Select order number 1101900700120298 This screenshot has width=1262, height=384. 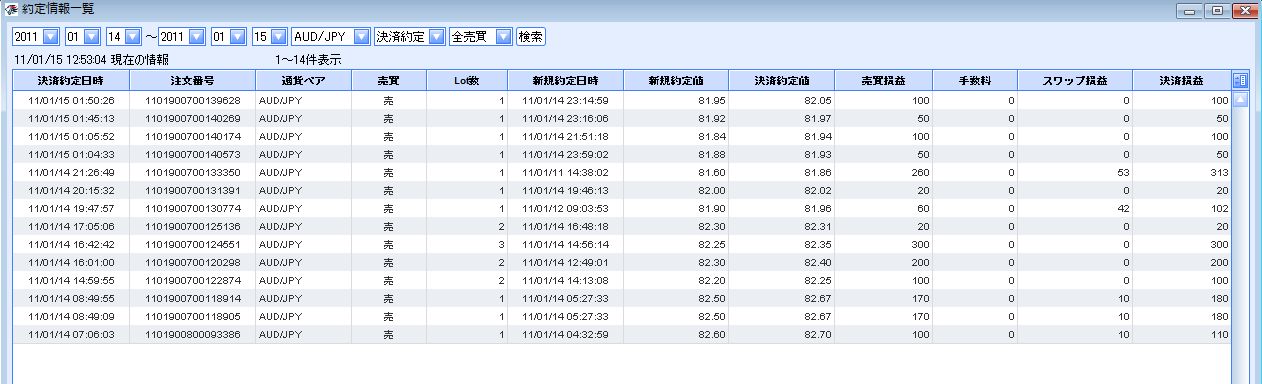(x=193, y=263)
